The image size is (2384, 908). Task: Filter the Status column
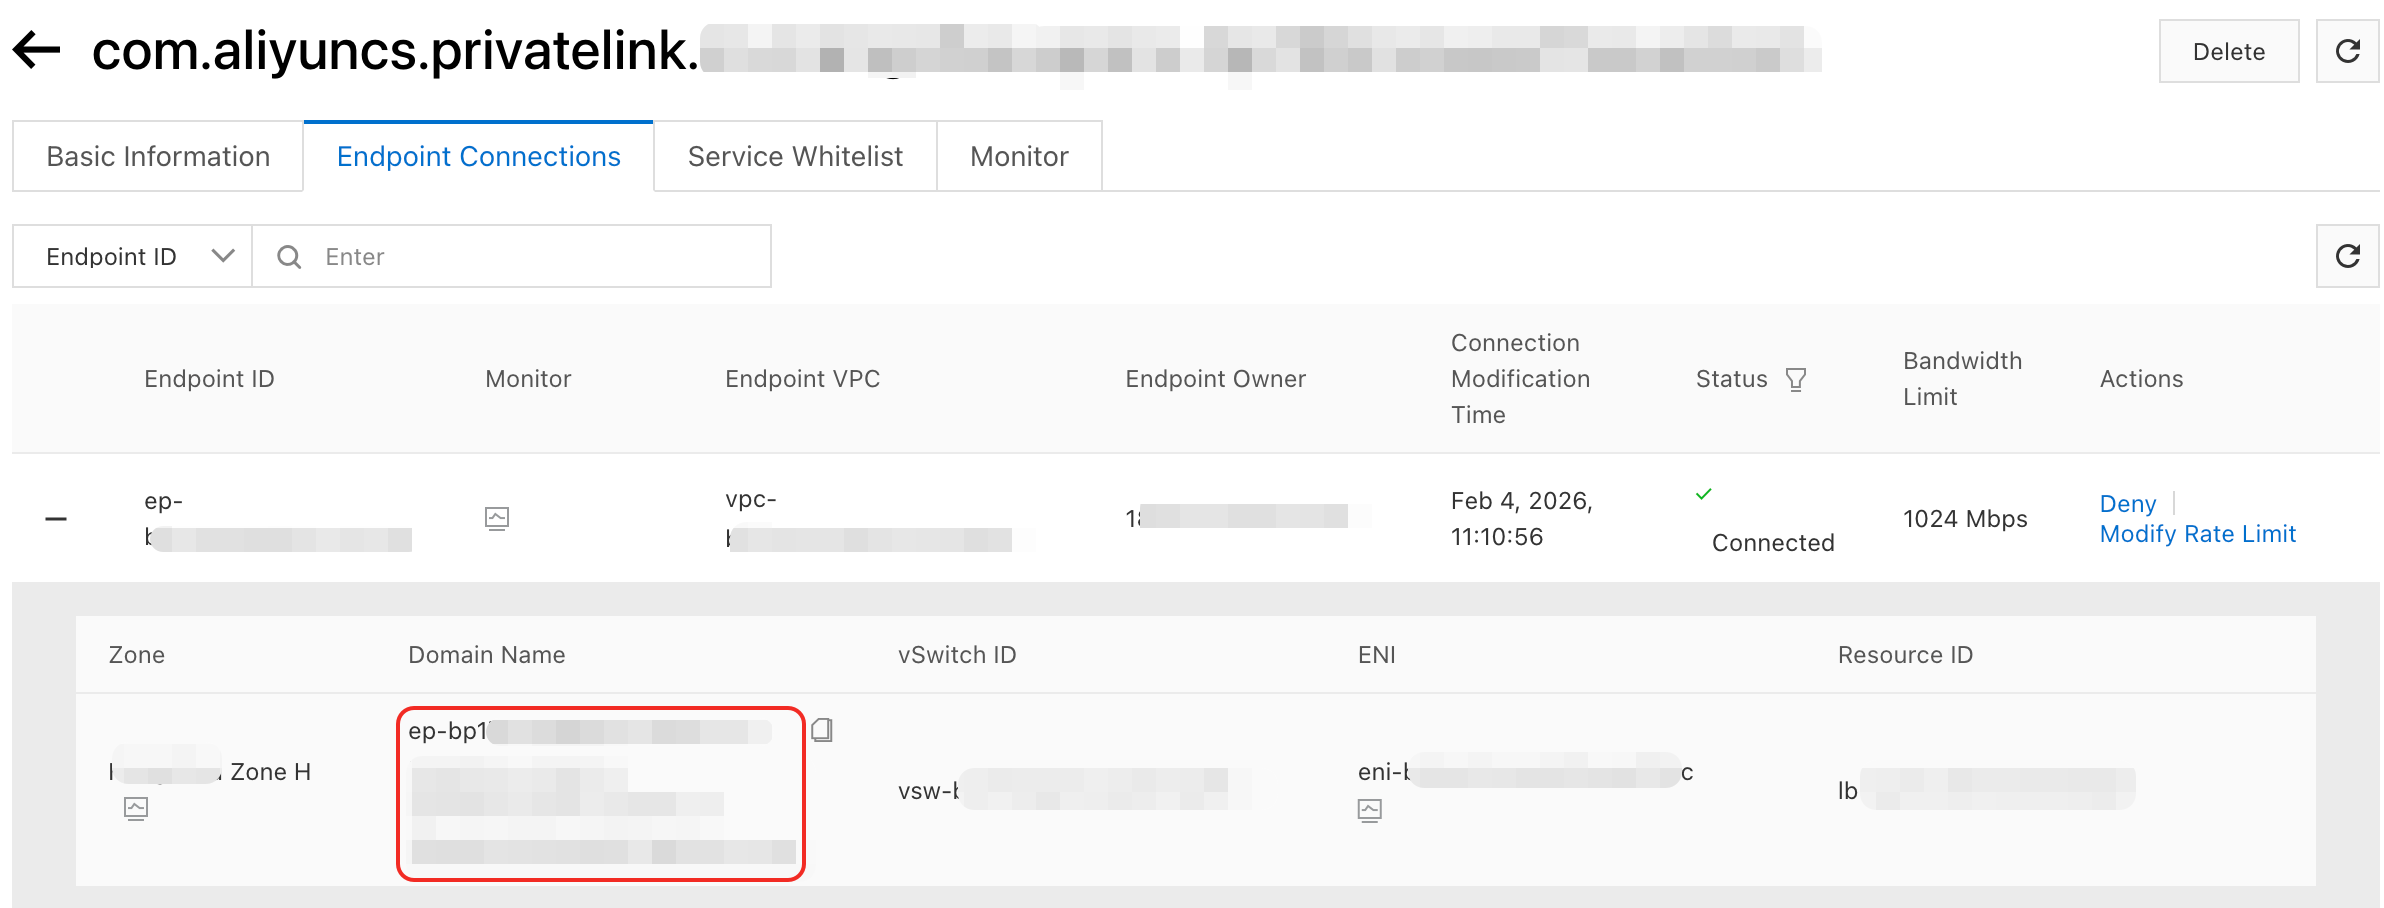1796,380
